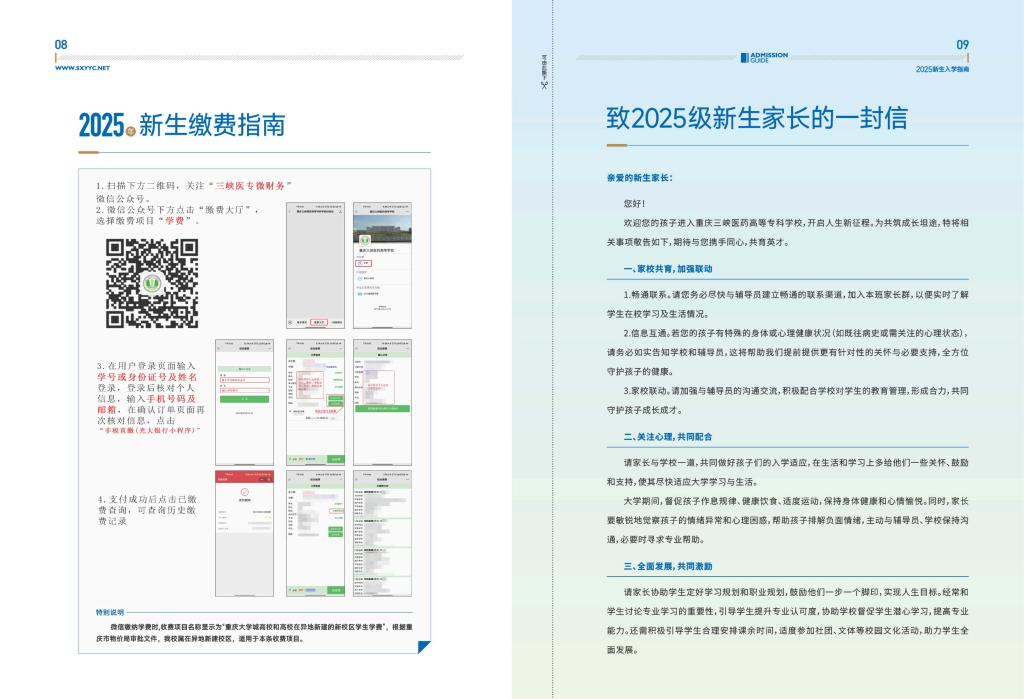Click the red text mentioning "光大银行小程序"
This screenshot has height=699, width=1024.
pyautogui.click(x=150, y=431)
